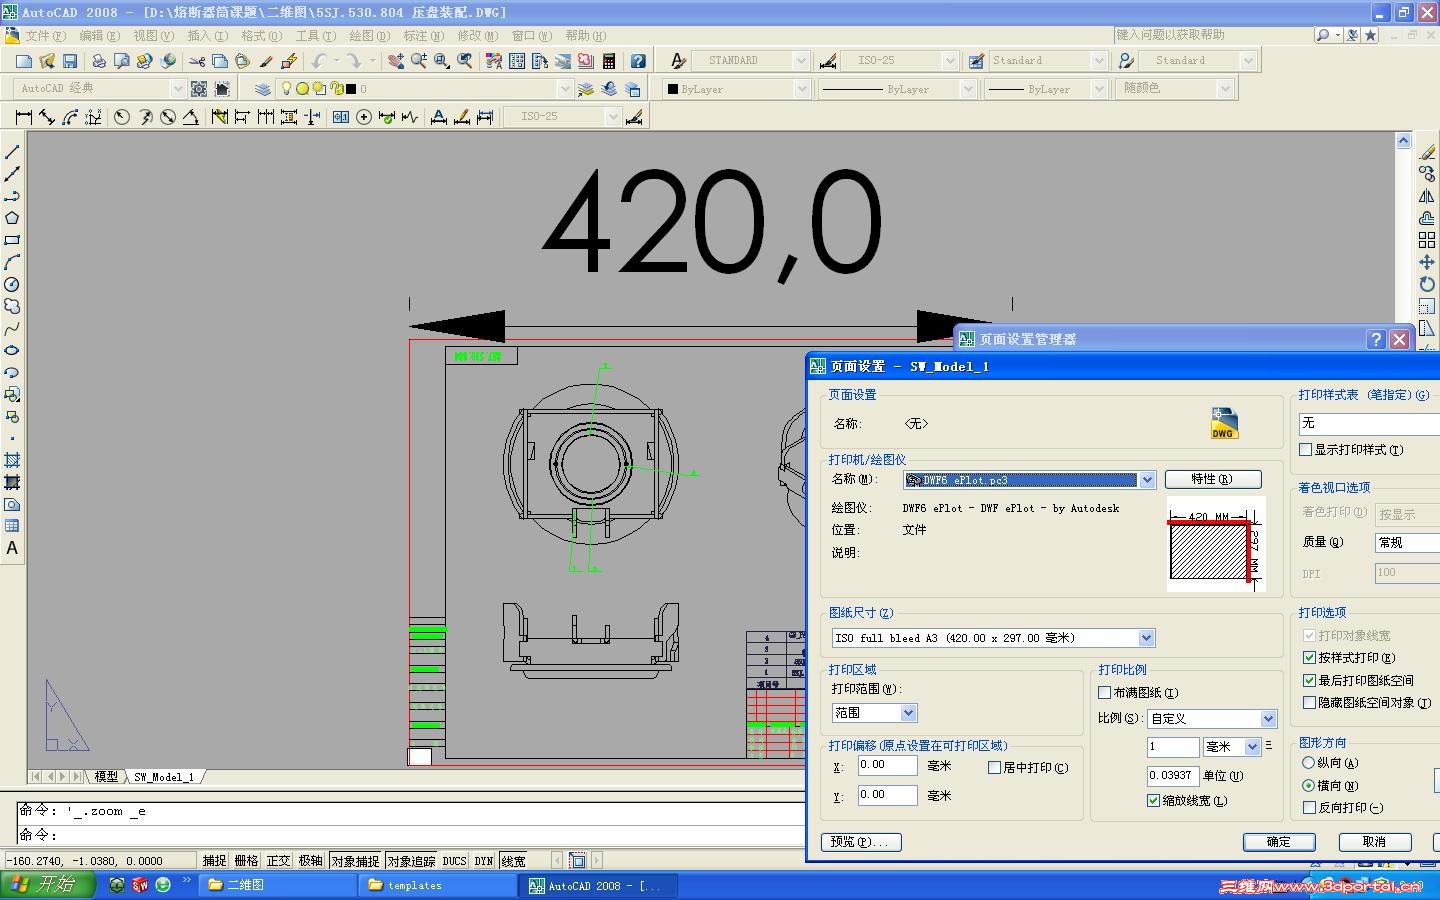1440x900 pixels.
Task: Open the 文件 menu
Action: tap(45, 36)
